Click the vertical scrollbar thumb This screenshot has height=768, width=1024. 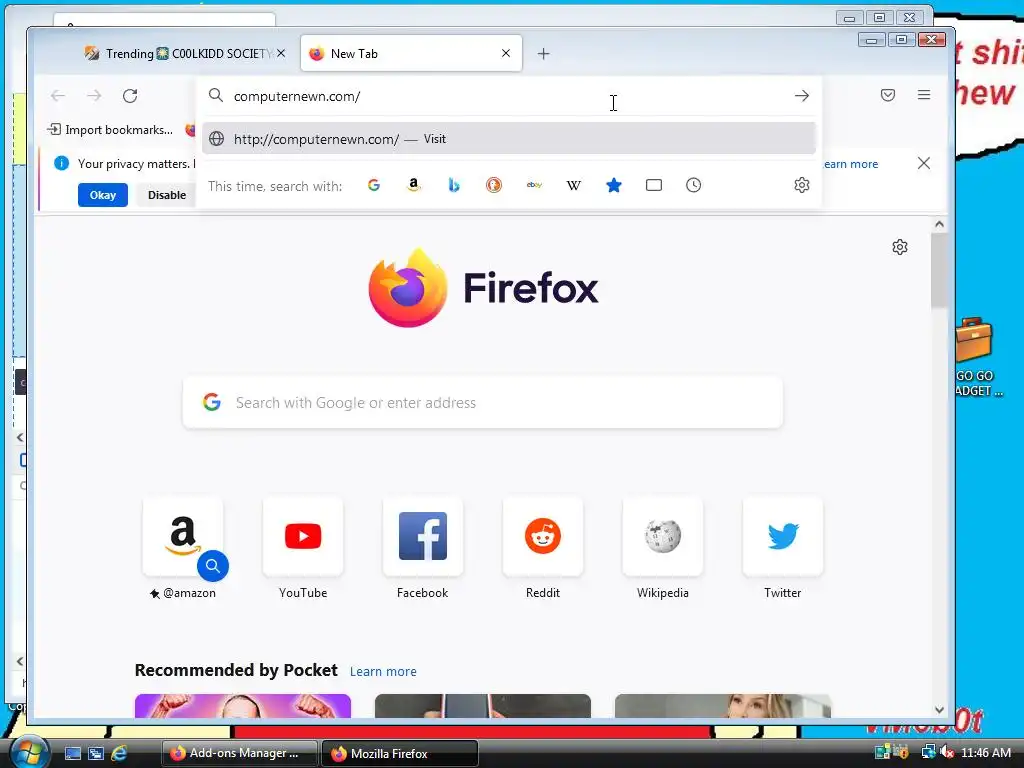tap(939, 270)
